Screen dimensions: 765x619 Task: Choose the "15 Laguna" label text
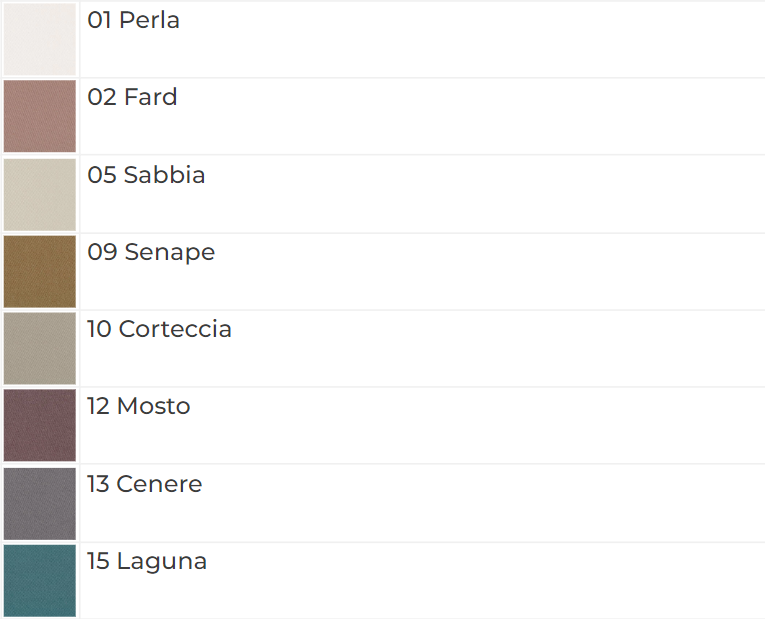click(147, 561)
